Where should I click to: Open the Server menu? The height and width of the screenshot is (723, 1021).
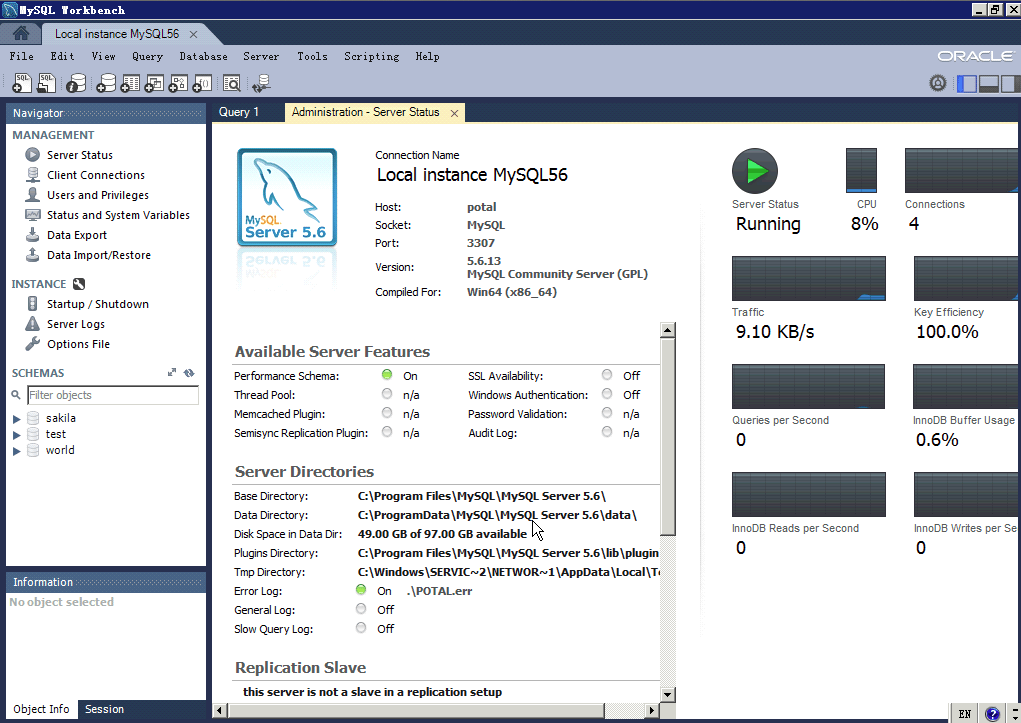click(261, 57)
